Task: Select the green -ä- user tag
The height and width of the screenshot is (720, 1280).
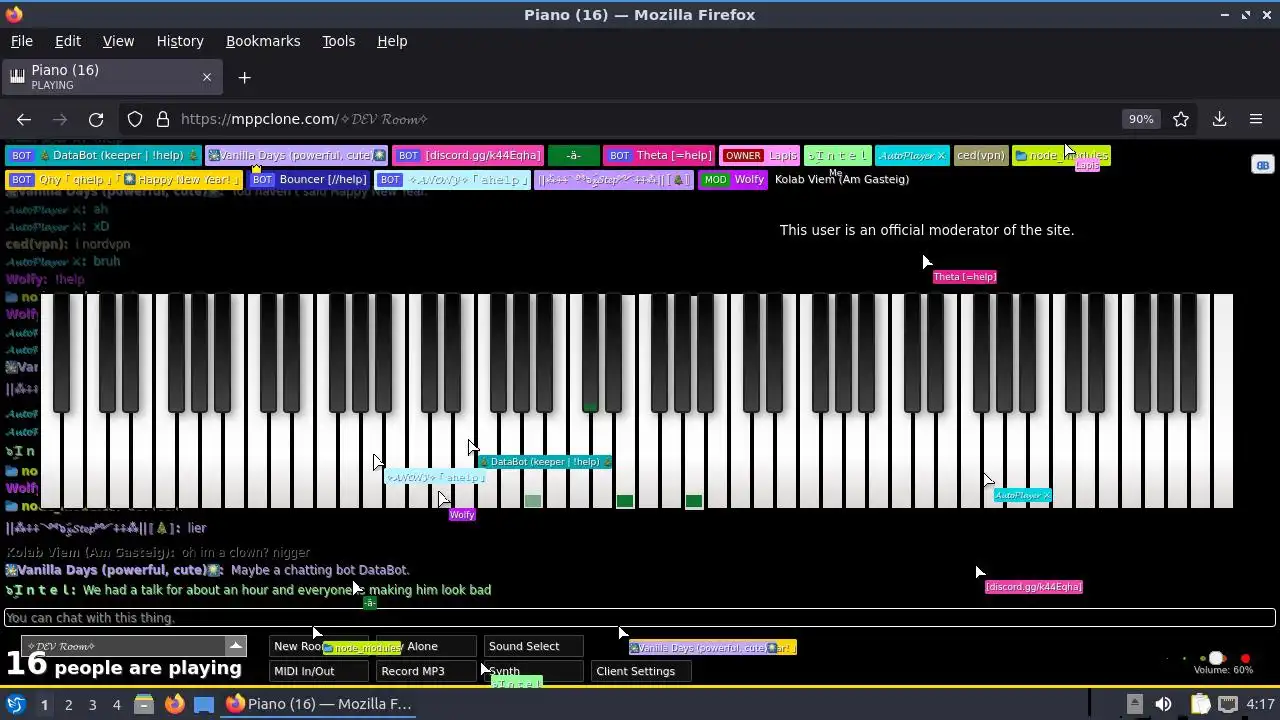Action: click(573, 155)
